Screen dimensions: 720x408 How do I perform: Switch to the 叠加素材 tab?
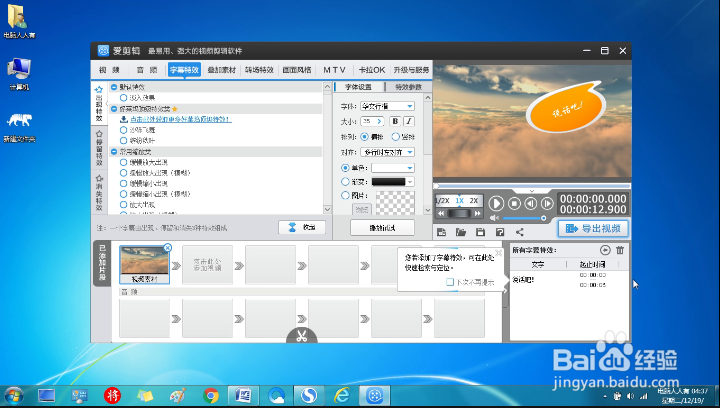click(222, 70)
